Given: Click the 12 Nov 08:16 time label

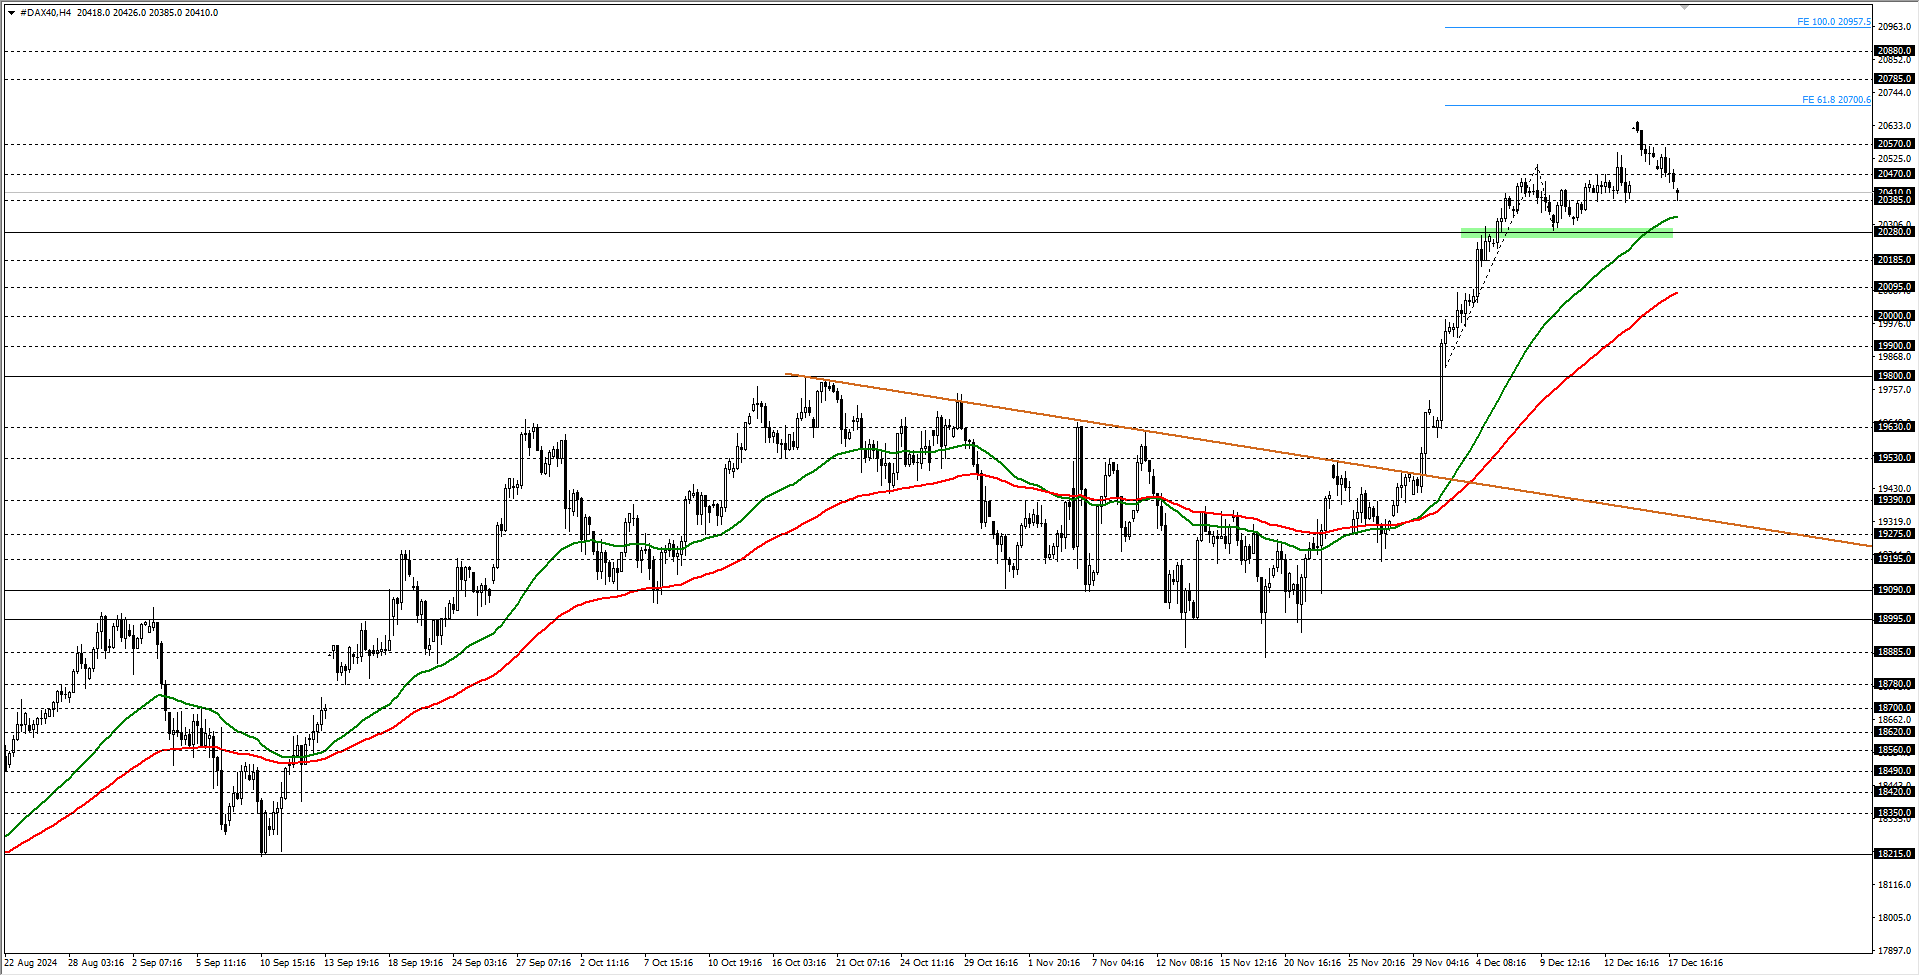Looking at the screenshot, I should [x=1184, y=963].
